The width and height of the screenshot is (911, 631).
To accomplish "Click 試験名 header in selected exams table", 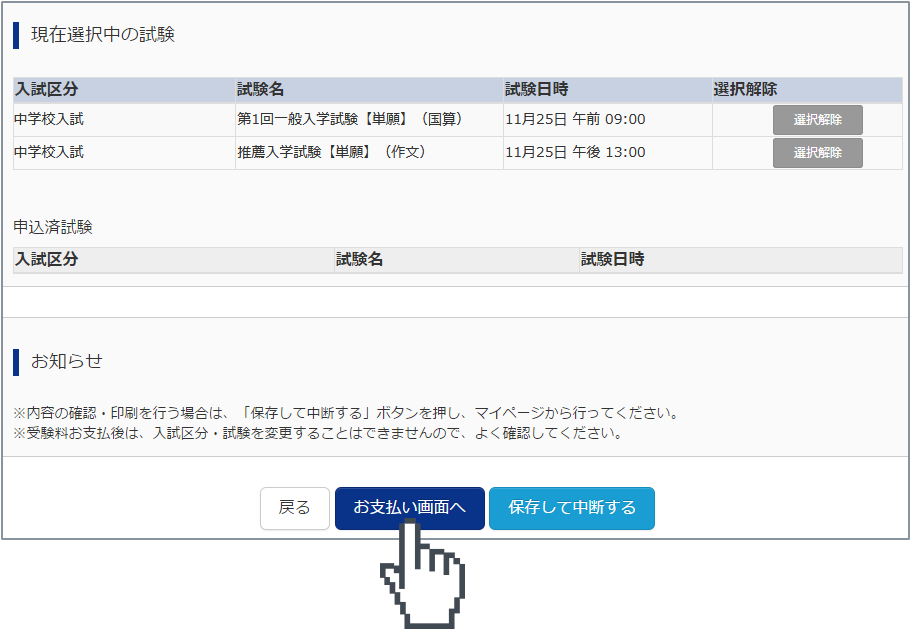I will [260, 89].
